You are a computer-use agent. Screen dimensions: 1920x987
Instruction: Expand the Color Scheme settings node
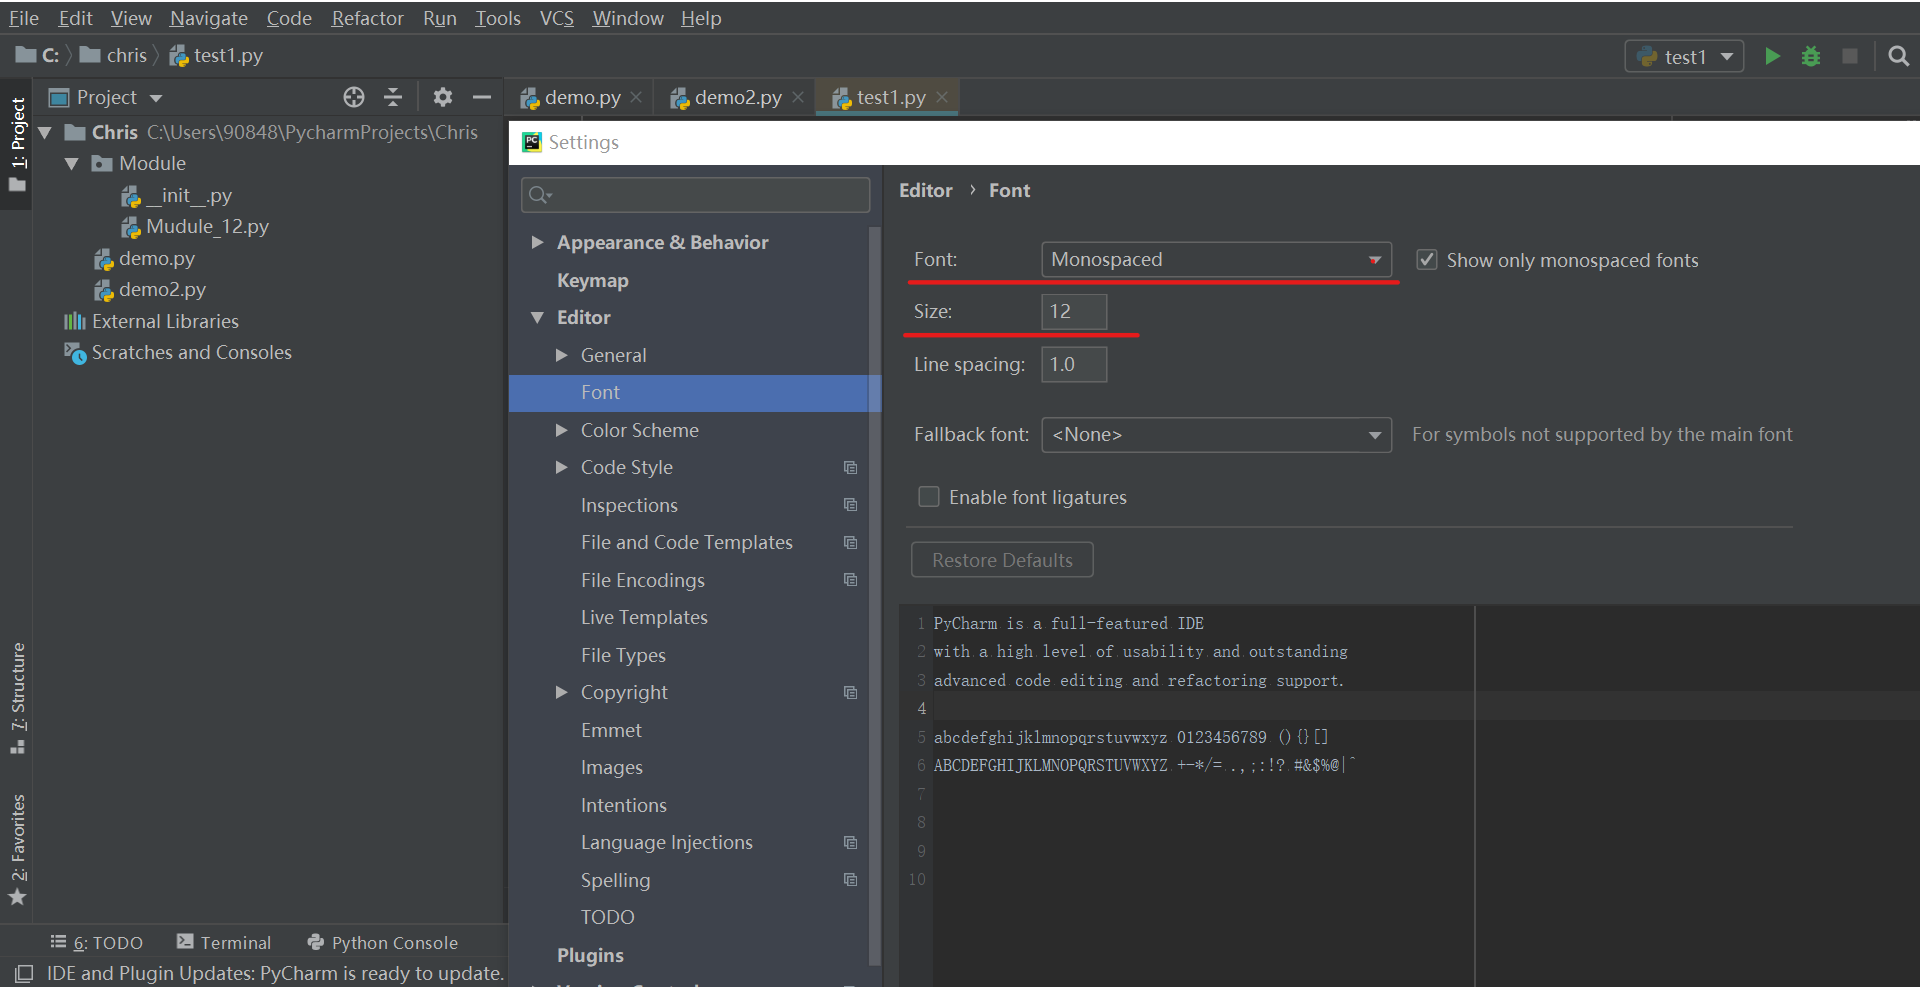561,430
